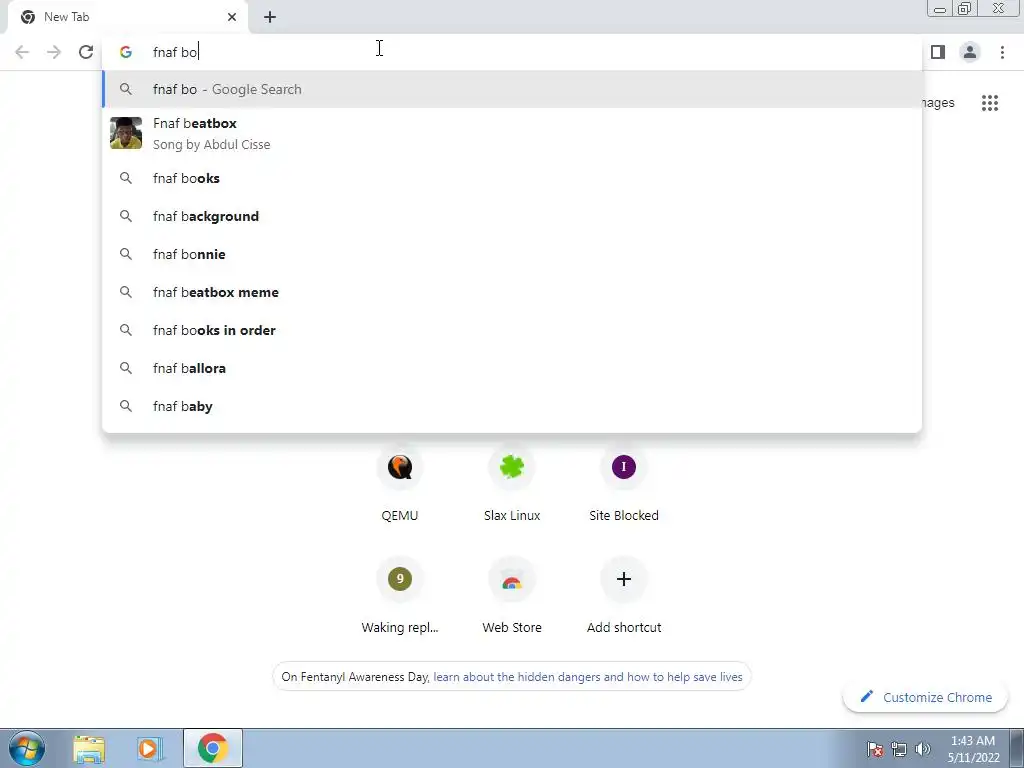Select the 'fnaf books' suggestion
This screenshot has height=768, width=1024.
pos(513,178)
